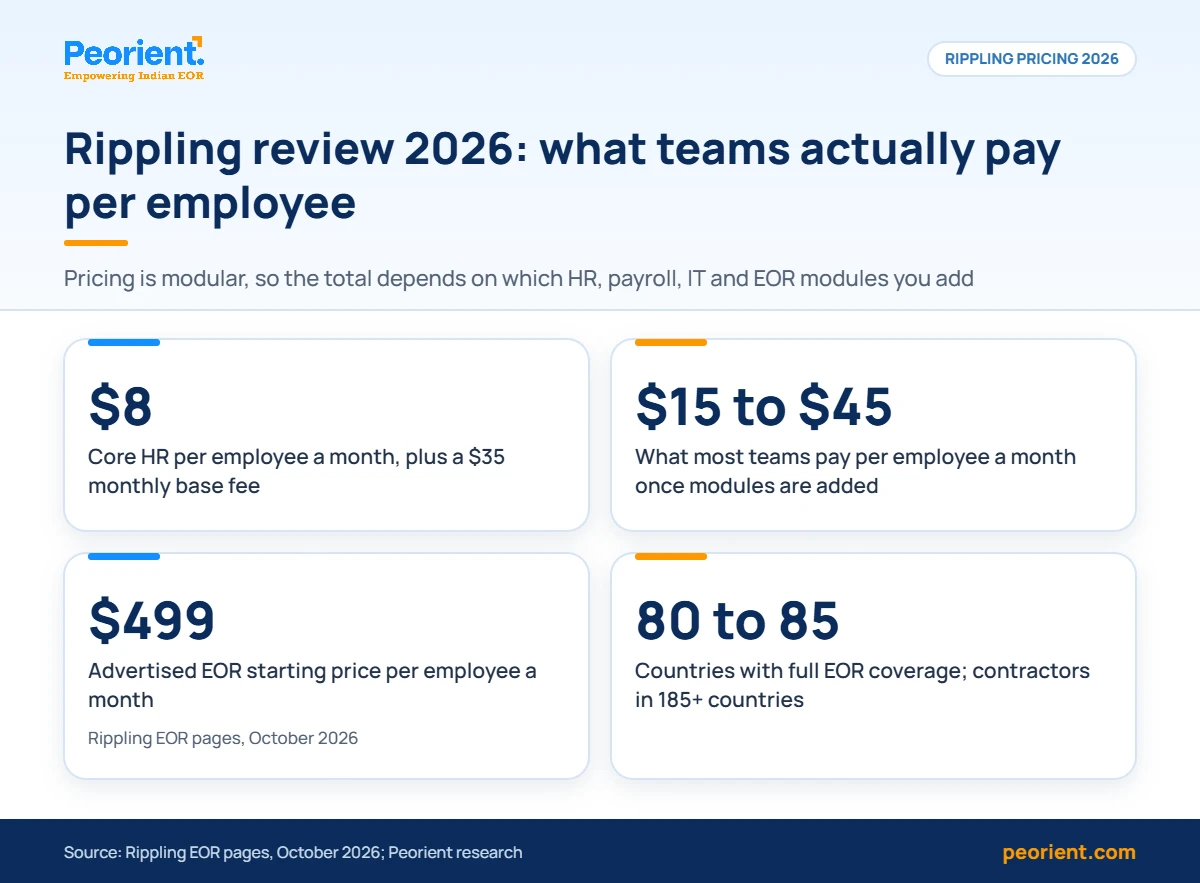The image size is (1200, 883).
Task: Click "What most teams pay per employee" text
Action: (x=856, y=472)
